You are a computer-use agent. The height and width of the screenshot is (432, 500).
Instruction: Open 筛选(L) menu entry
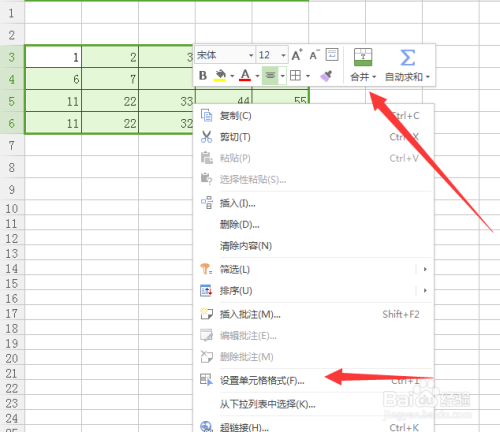pos(314,269)
